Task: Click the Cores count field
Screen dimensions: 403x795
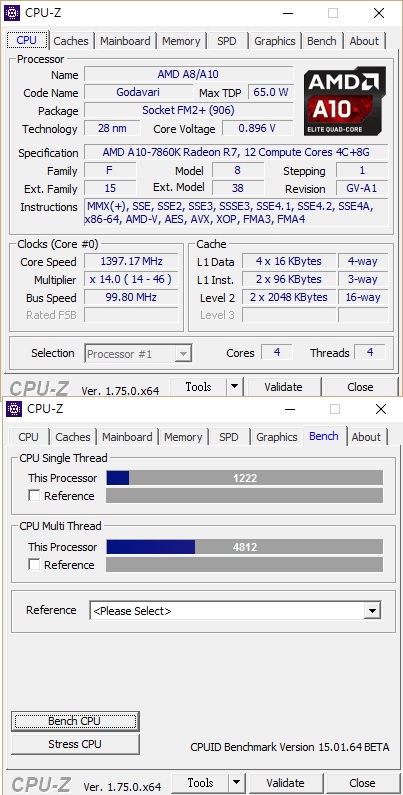Action: 277,352
